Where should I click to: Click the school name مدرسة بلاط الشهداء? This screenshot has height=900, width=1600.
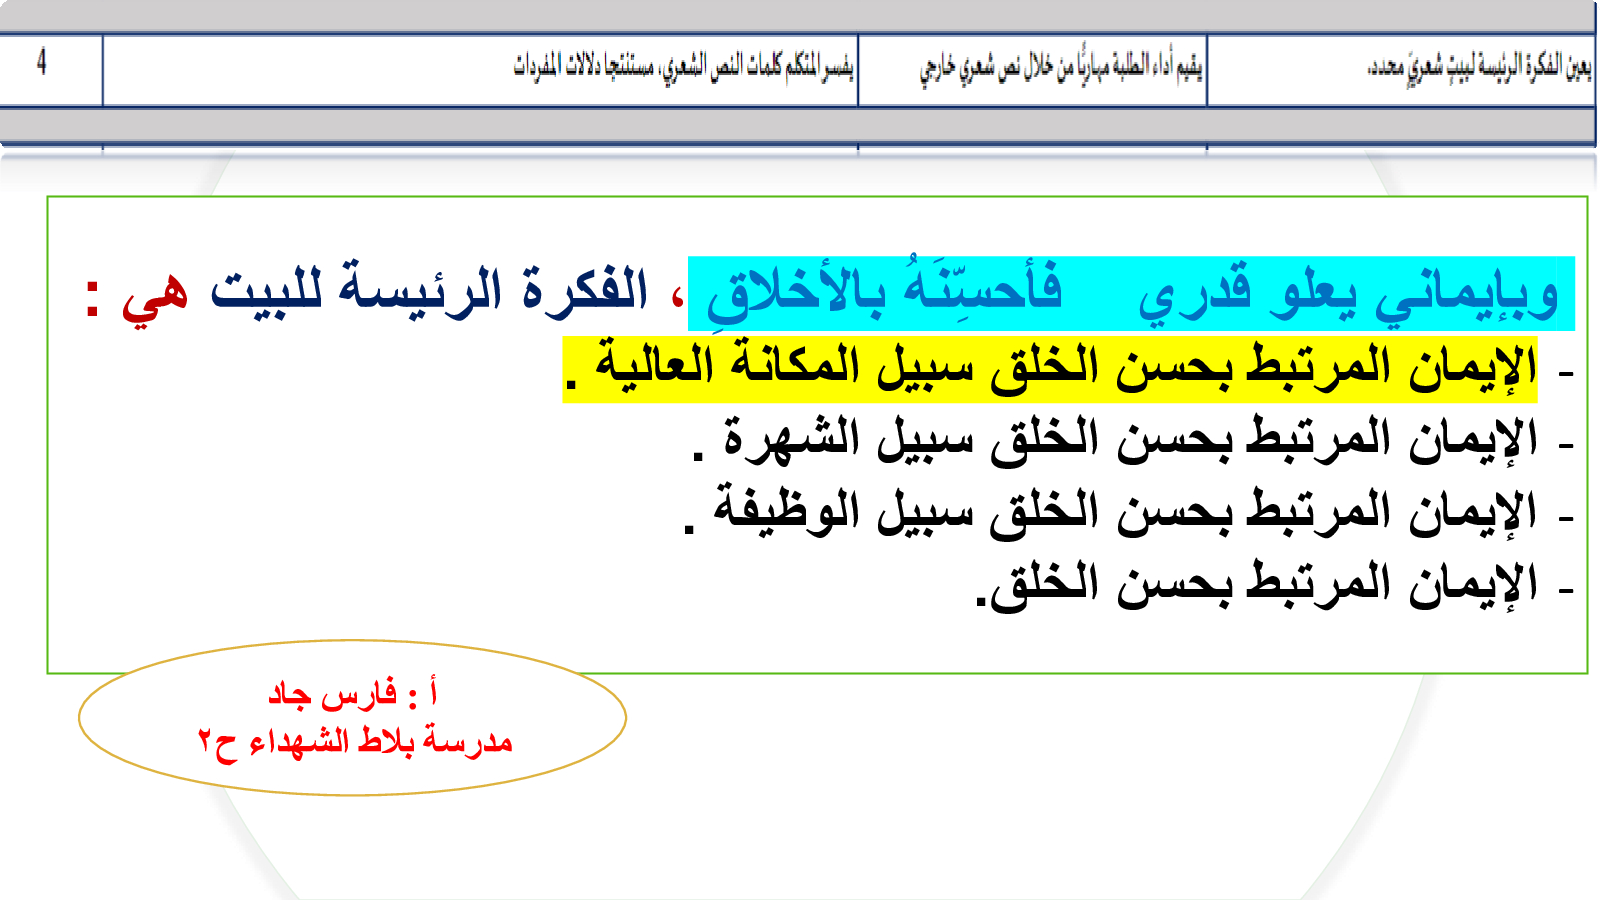click(x=356, y=742)
